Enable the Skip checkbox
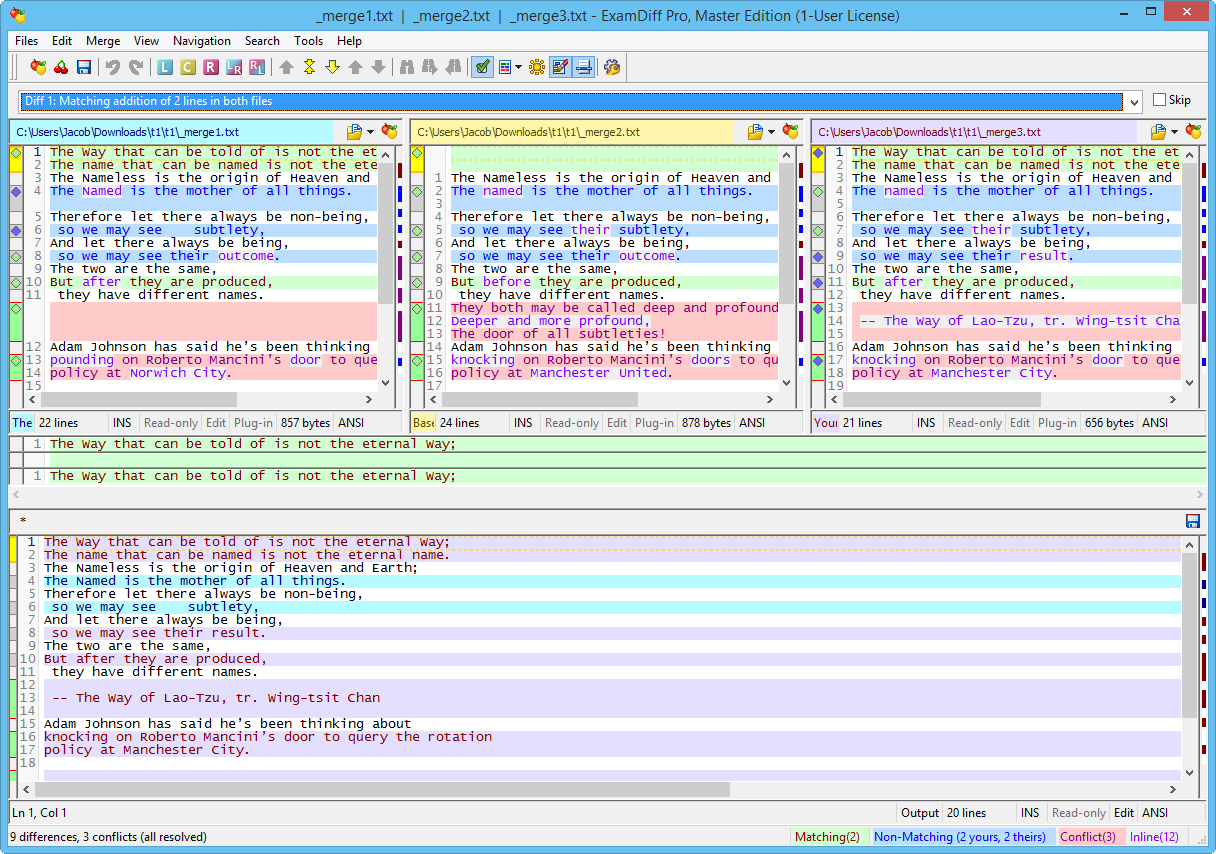The width and height of the screenshot is (1216, 854). [x=1159, y=100]
